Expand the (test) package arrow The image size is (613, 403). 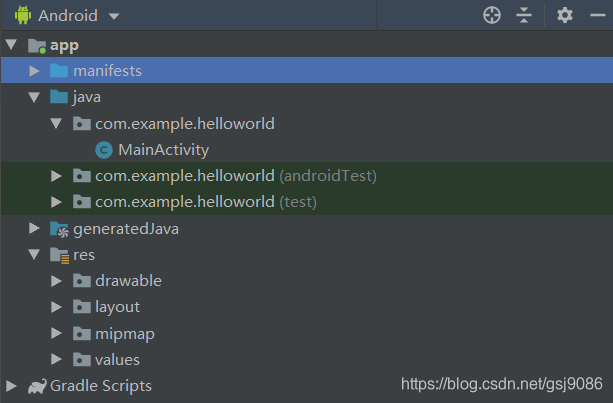coord(56,202)
